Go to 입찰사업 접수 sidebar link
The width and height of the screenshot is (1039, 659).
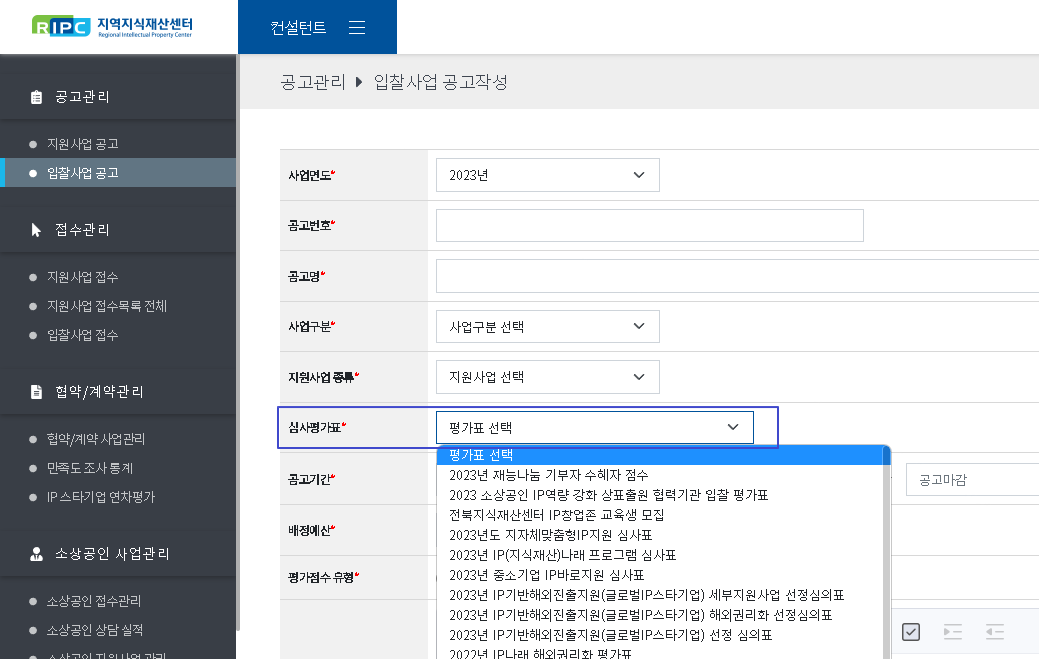83,335
